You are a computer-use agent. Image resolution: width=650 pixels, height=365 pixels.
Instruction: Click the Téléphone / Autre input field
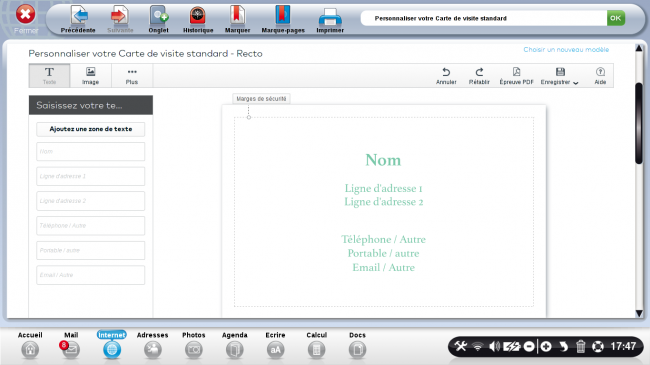pos(91,226)
